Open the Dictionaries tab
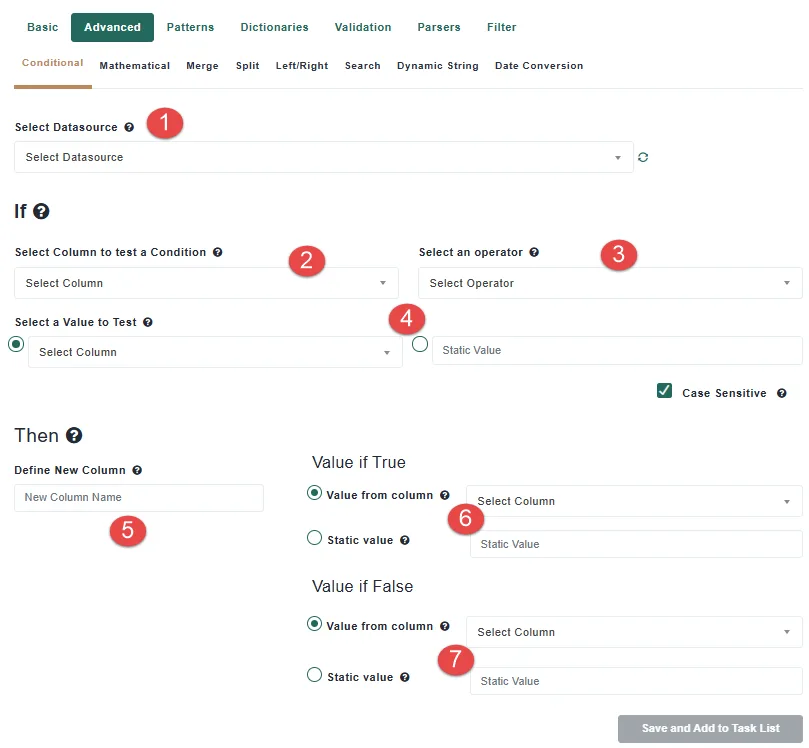The width and height of the screenshot is (809, 748). (274, 27)
